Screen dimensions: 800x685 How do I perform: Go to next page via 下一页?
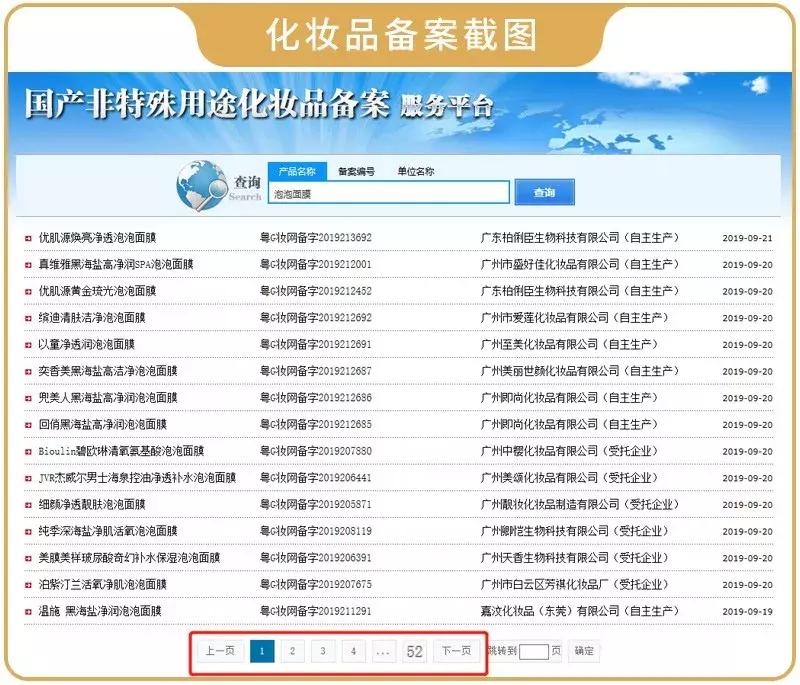coord(458,651)
